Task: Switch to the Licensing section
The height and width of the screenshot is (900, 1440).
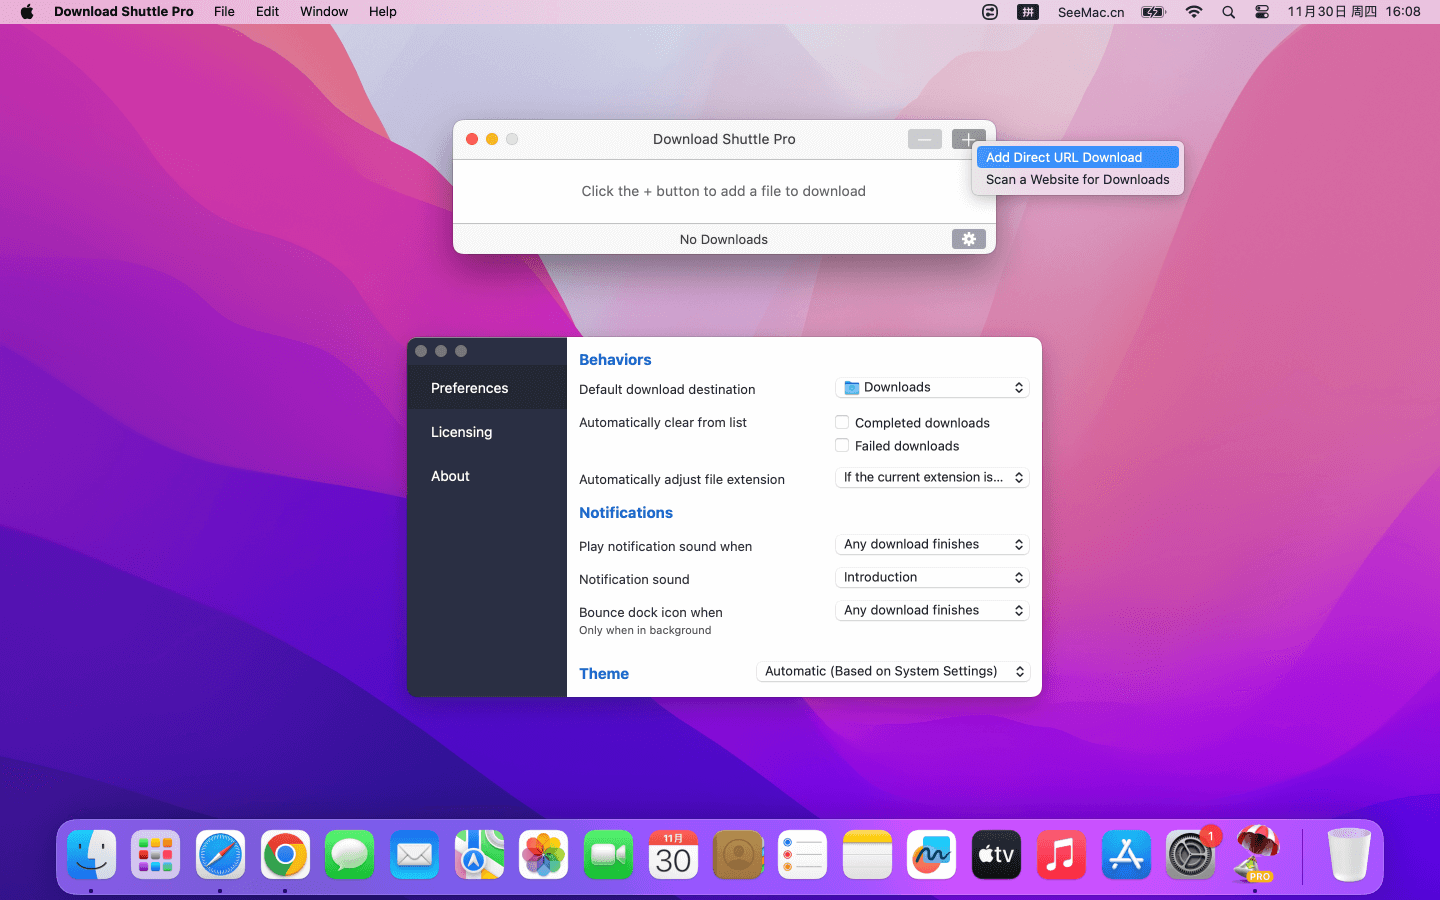Action: 461,432
